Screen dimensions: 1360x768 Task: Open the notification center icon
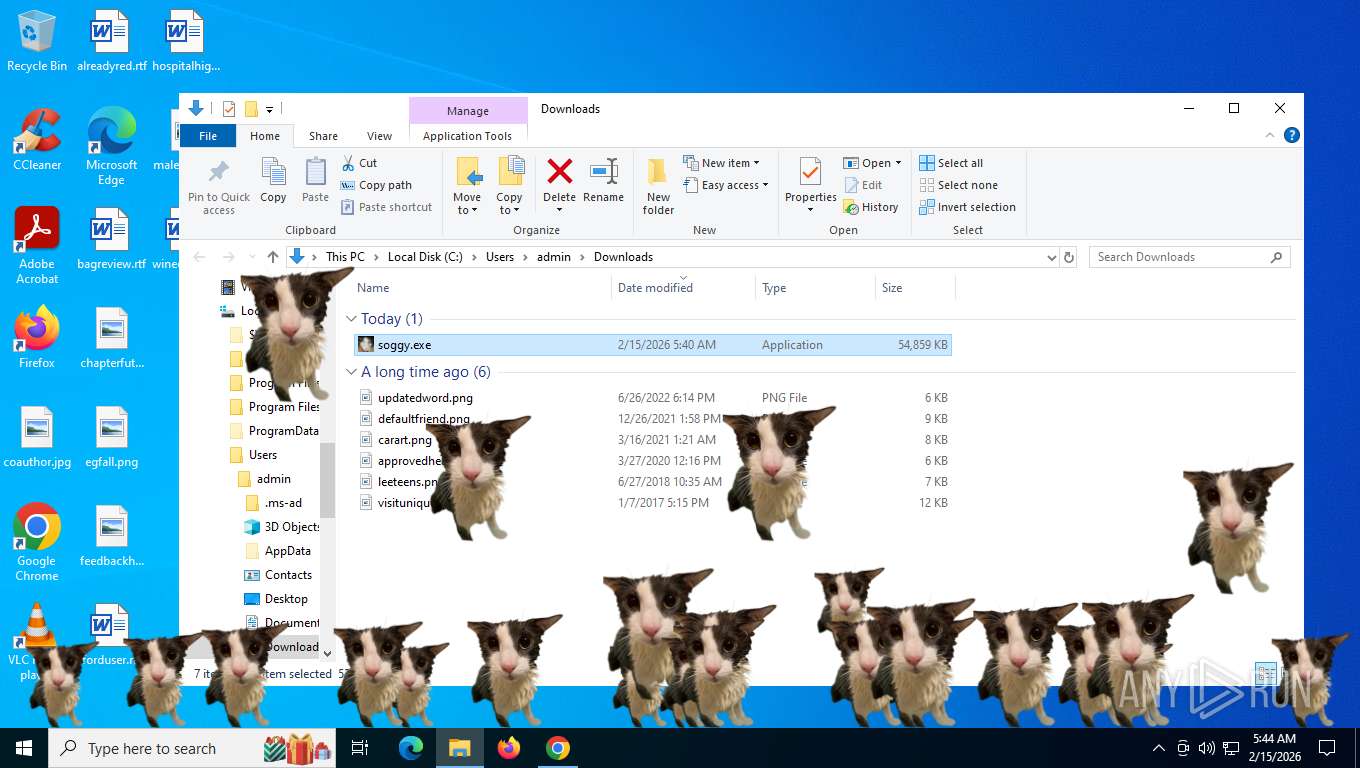[1327, 748]
